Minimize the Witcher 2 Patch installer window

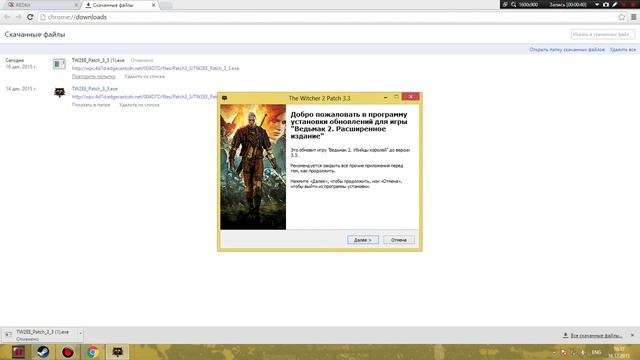point(385,98)
